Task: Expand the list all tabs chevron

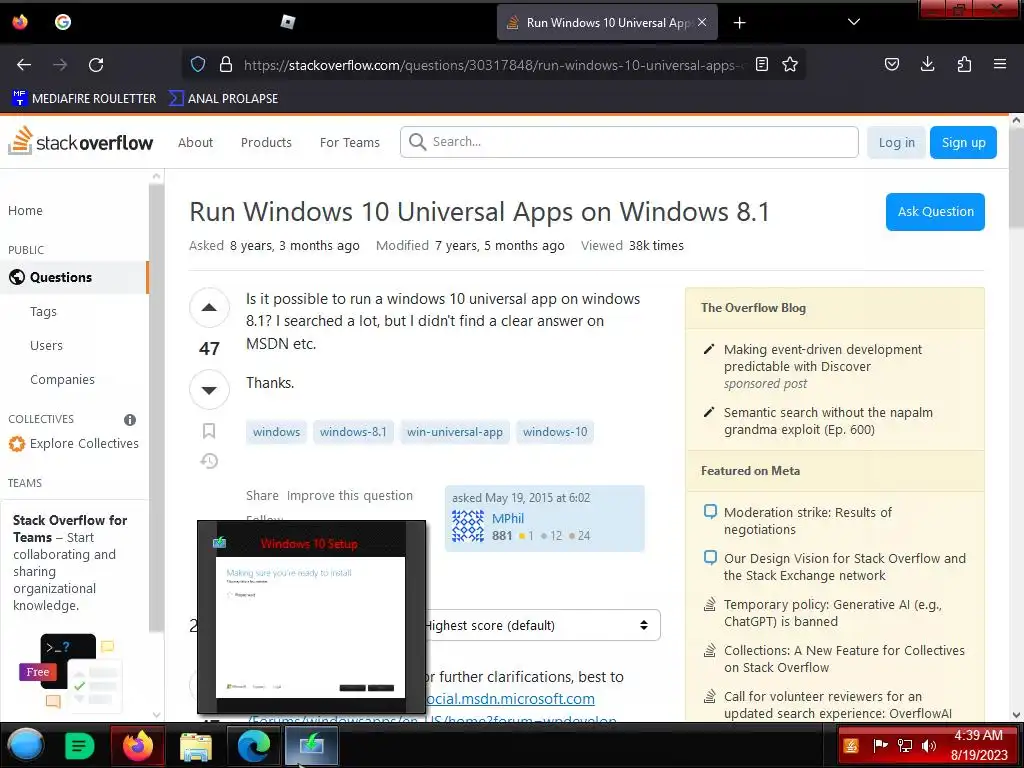Action: point(854,22)
